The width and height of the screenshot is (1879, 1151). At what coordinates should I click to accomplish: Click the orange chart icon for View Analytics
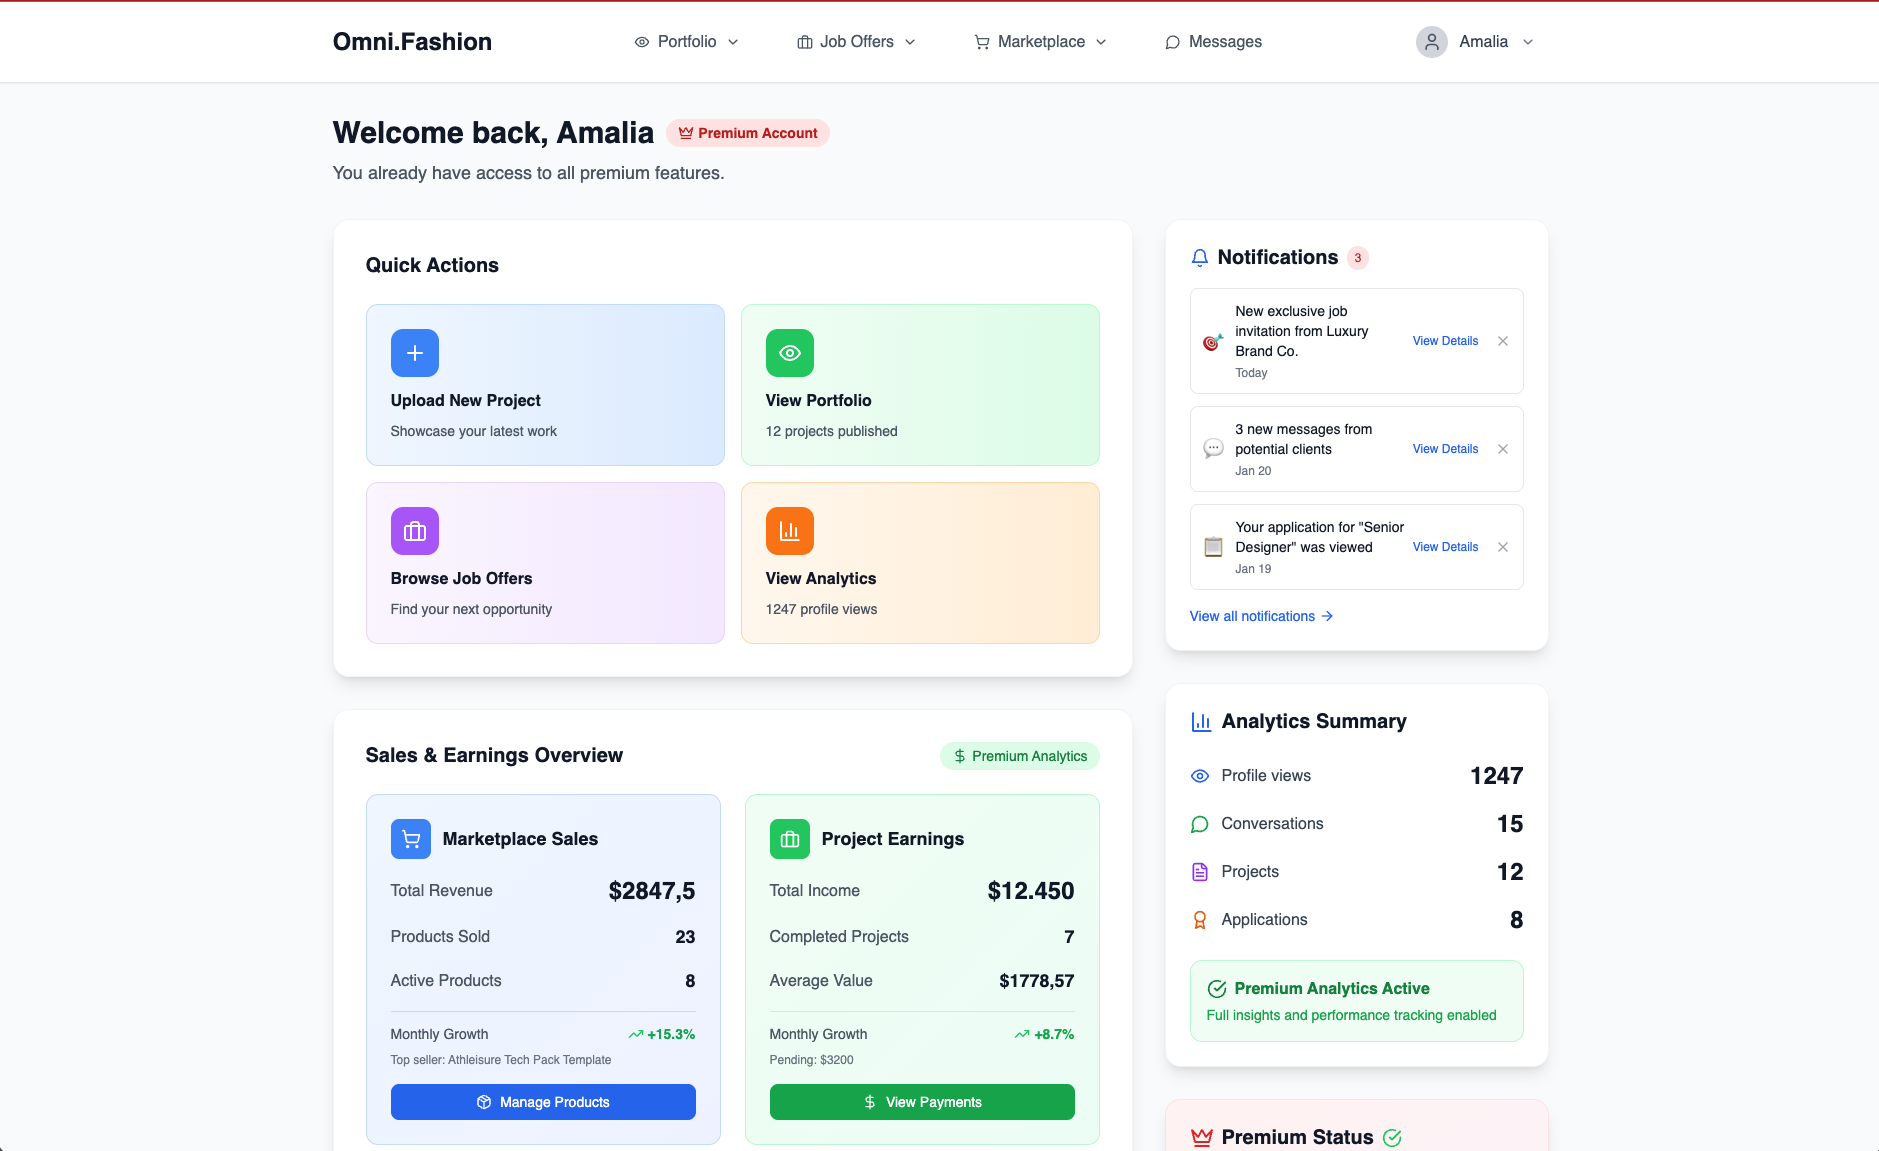click(x=790, y=531)
